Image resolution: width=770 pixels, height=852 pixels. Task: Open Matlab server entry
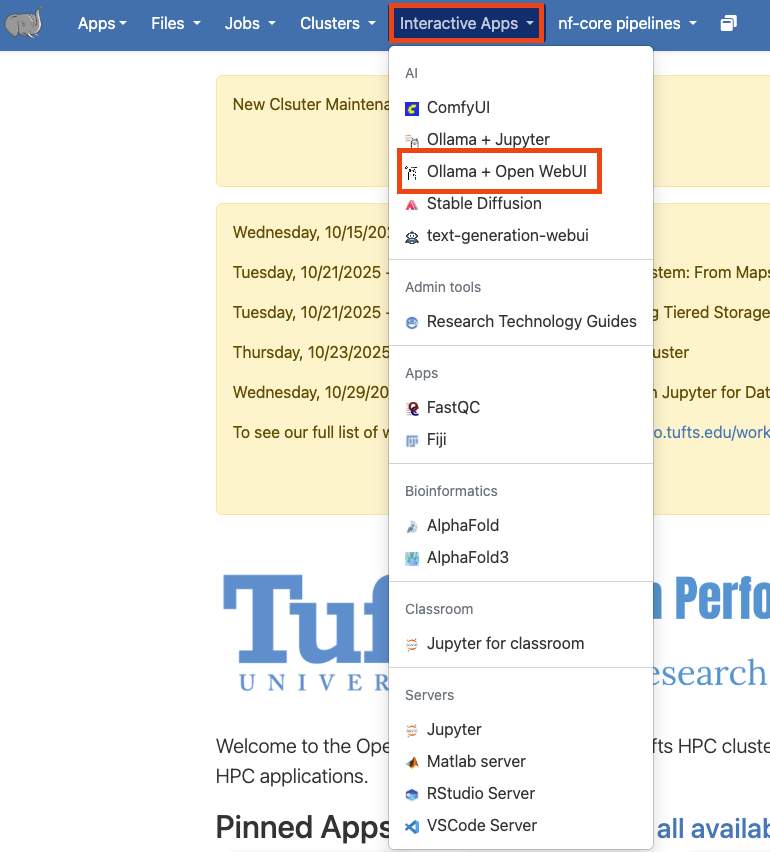521,761
